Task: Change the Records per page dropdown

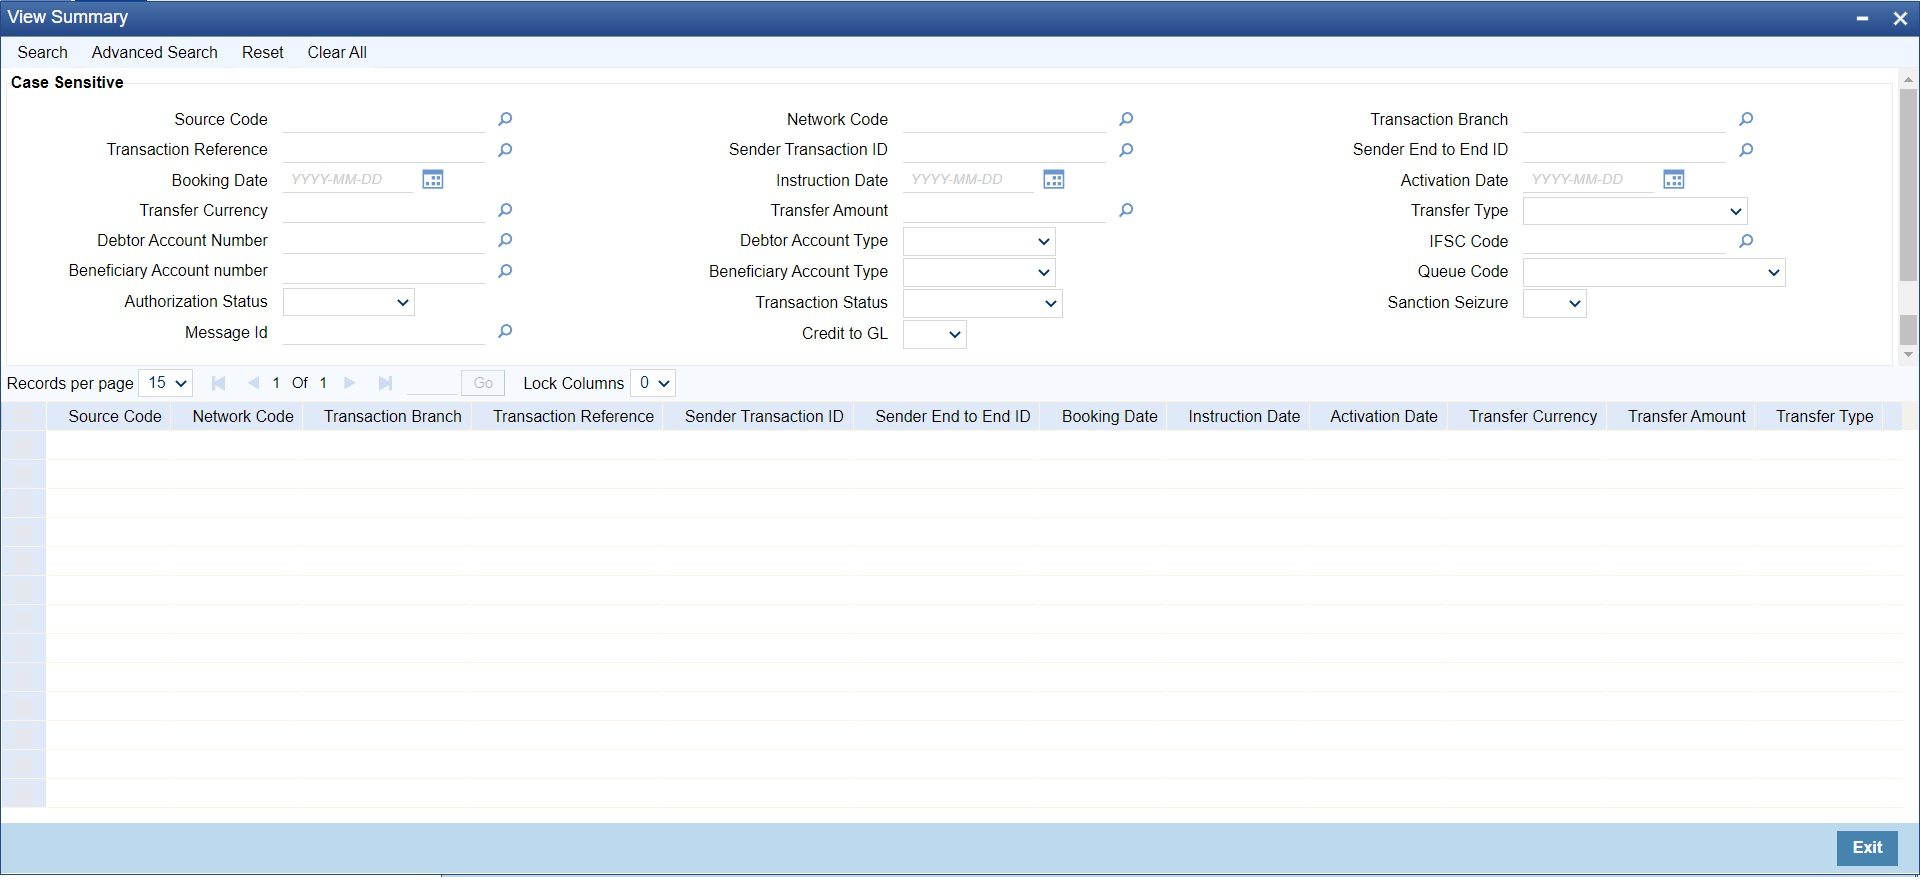Action: [x=166, y=383]
